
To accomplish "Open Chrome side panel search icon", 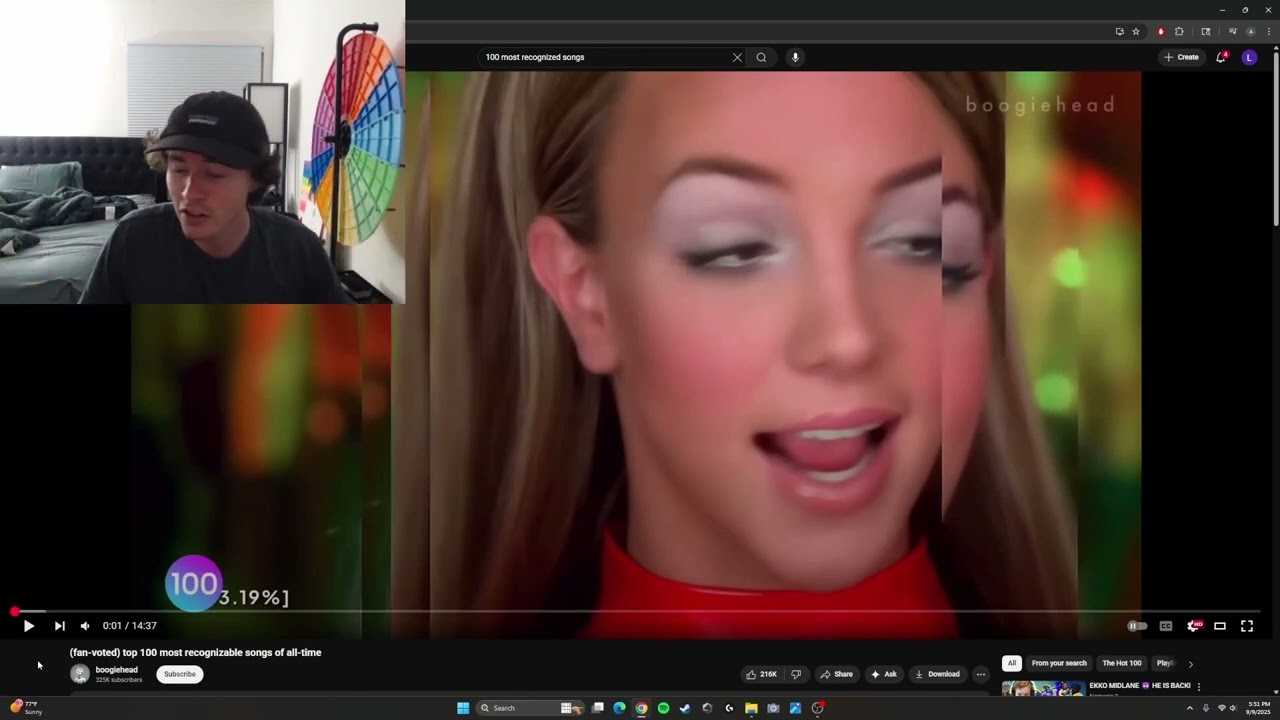I will [1206, 31].
